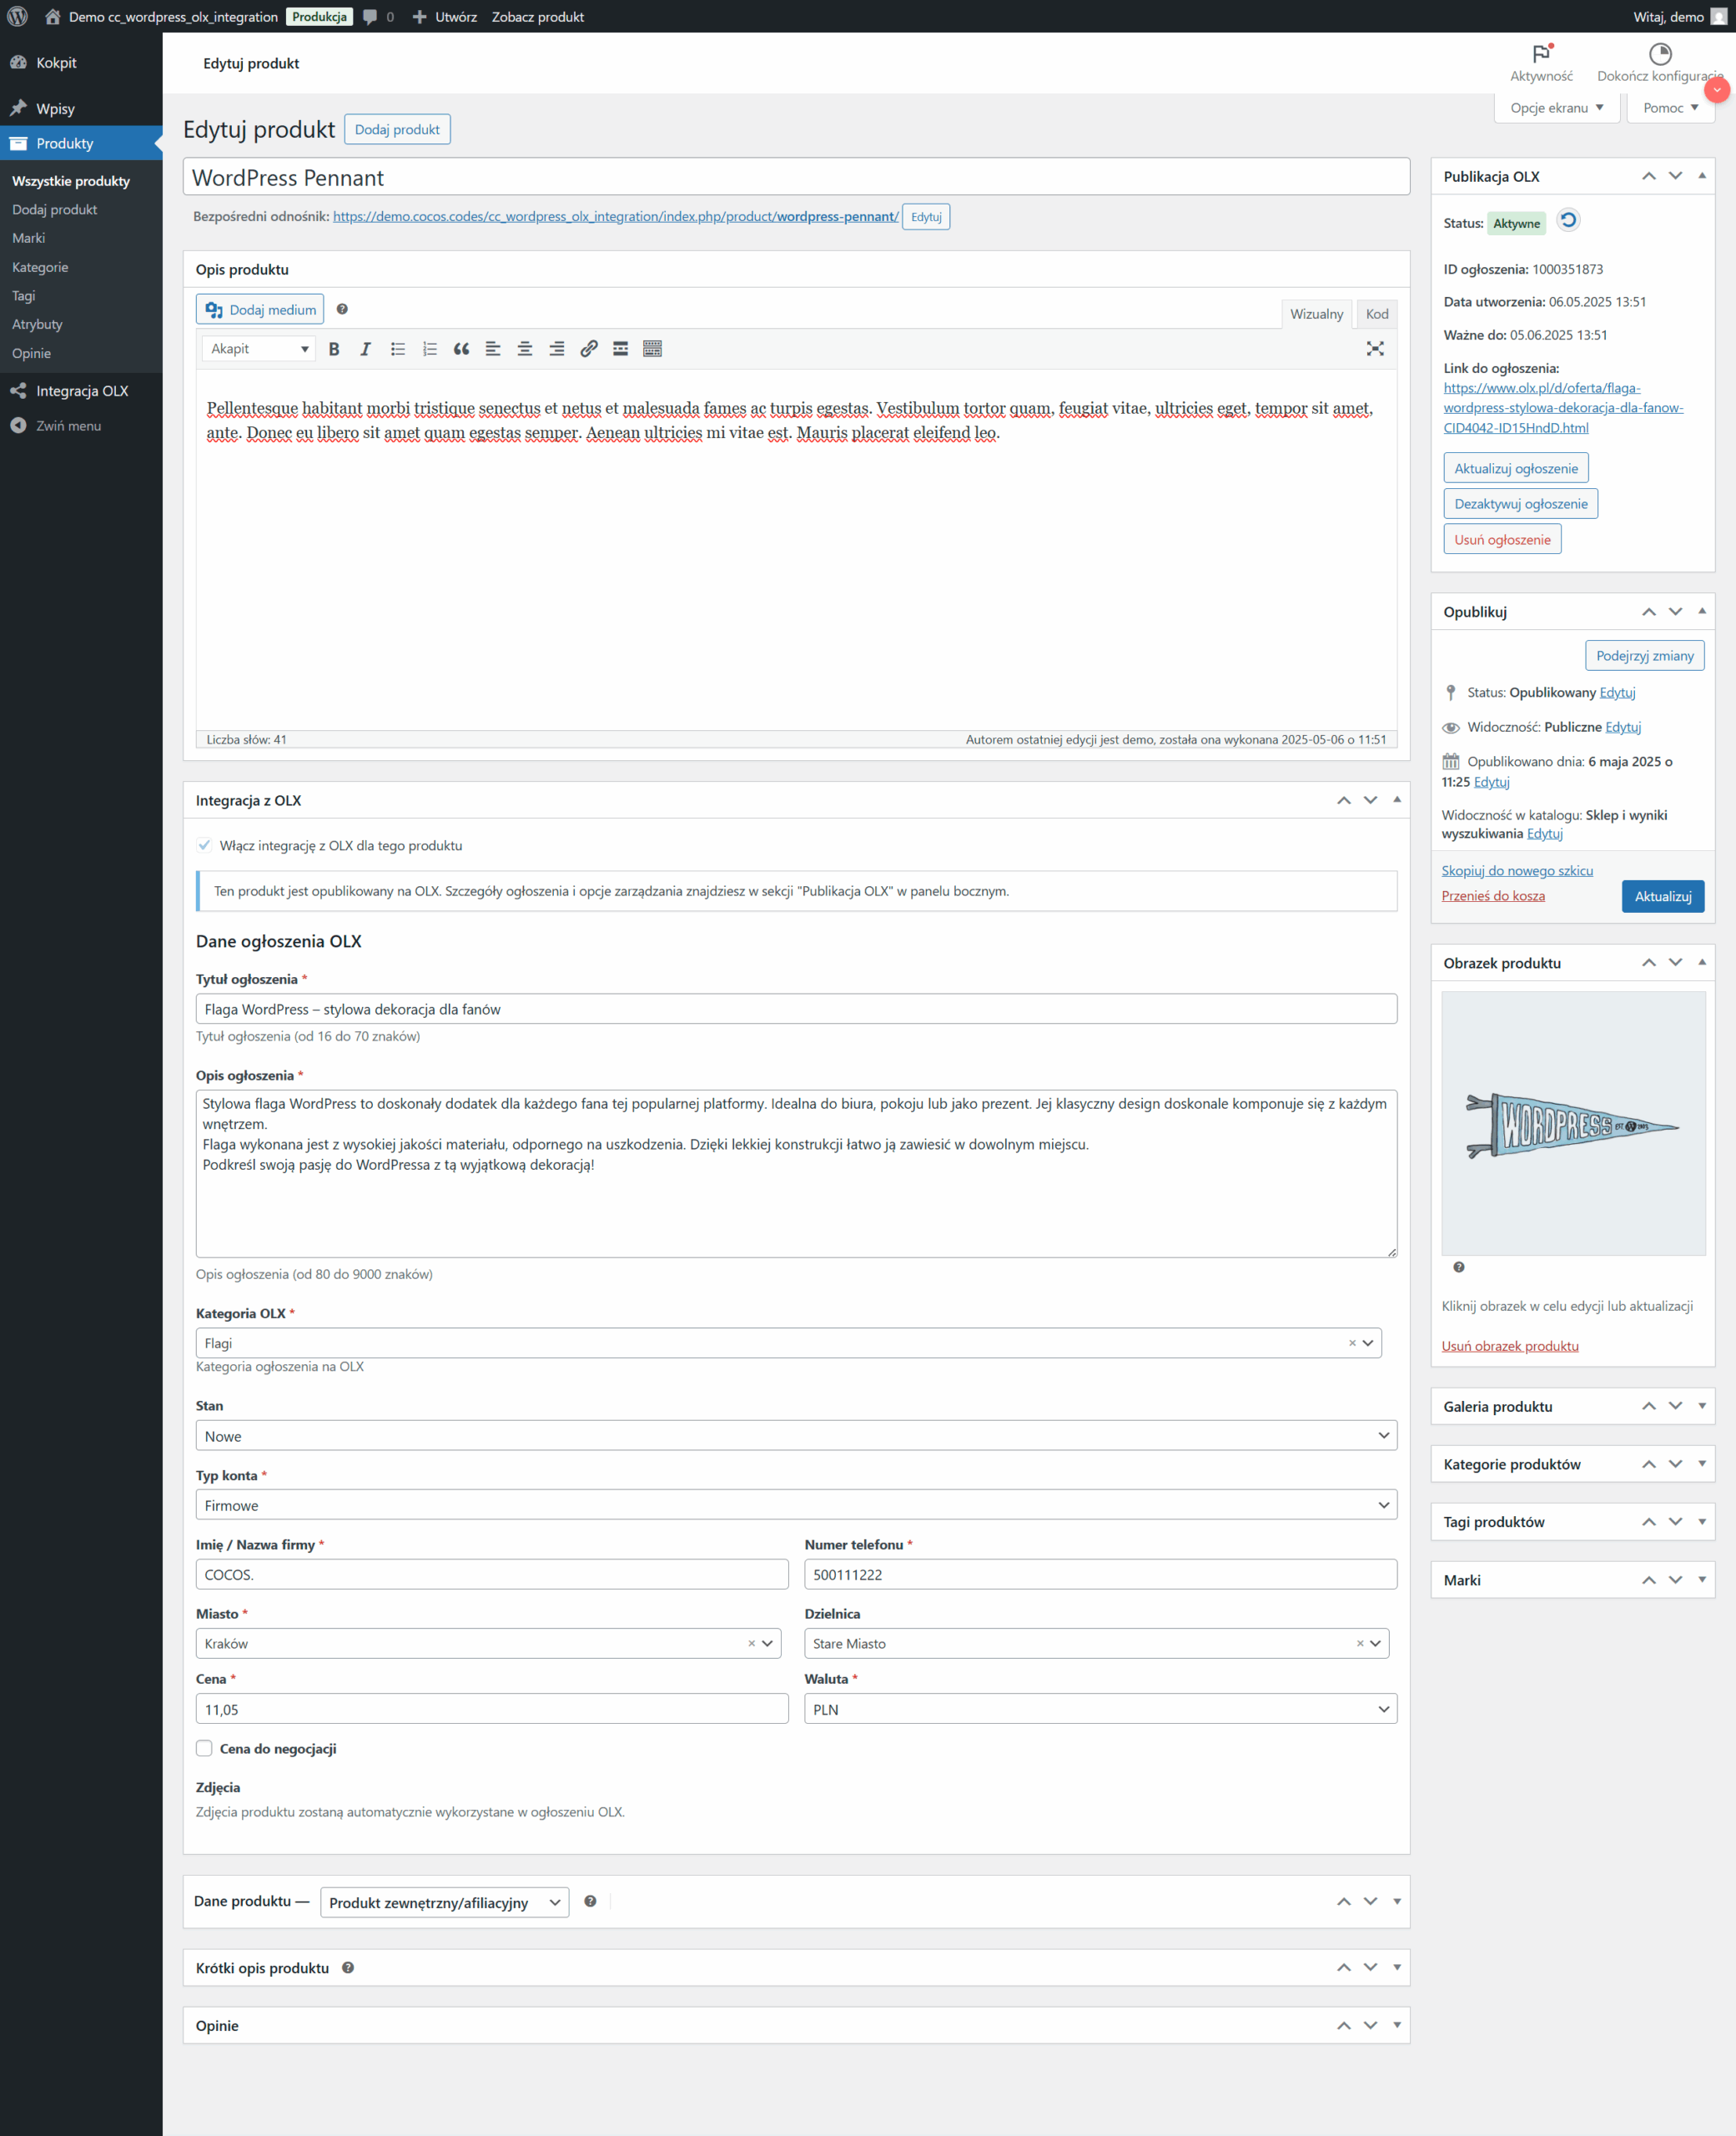Toggle the OLX integration checkbox
This screenshot has width=1736, height=2136.
coord(205,845)
